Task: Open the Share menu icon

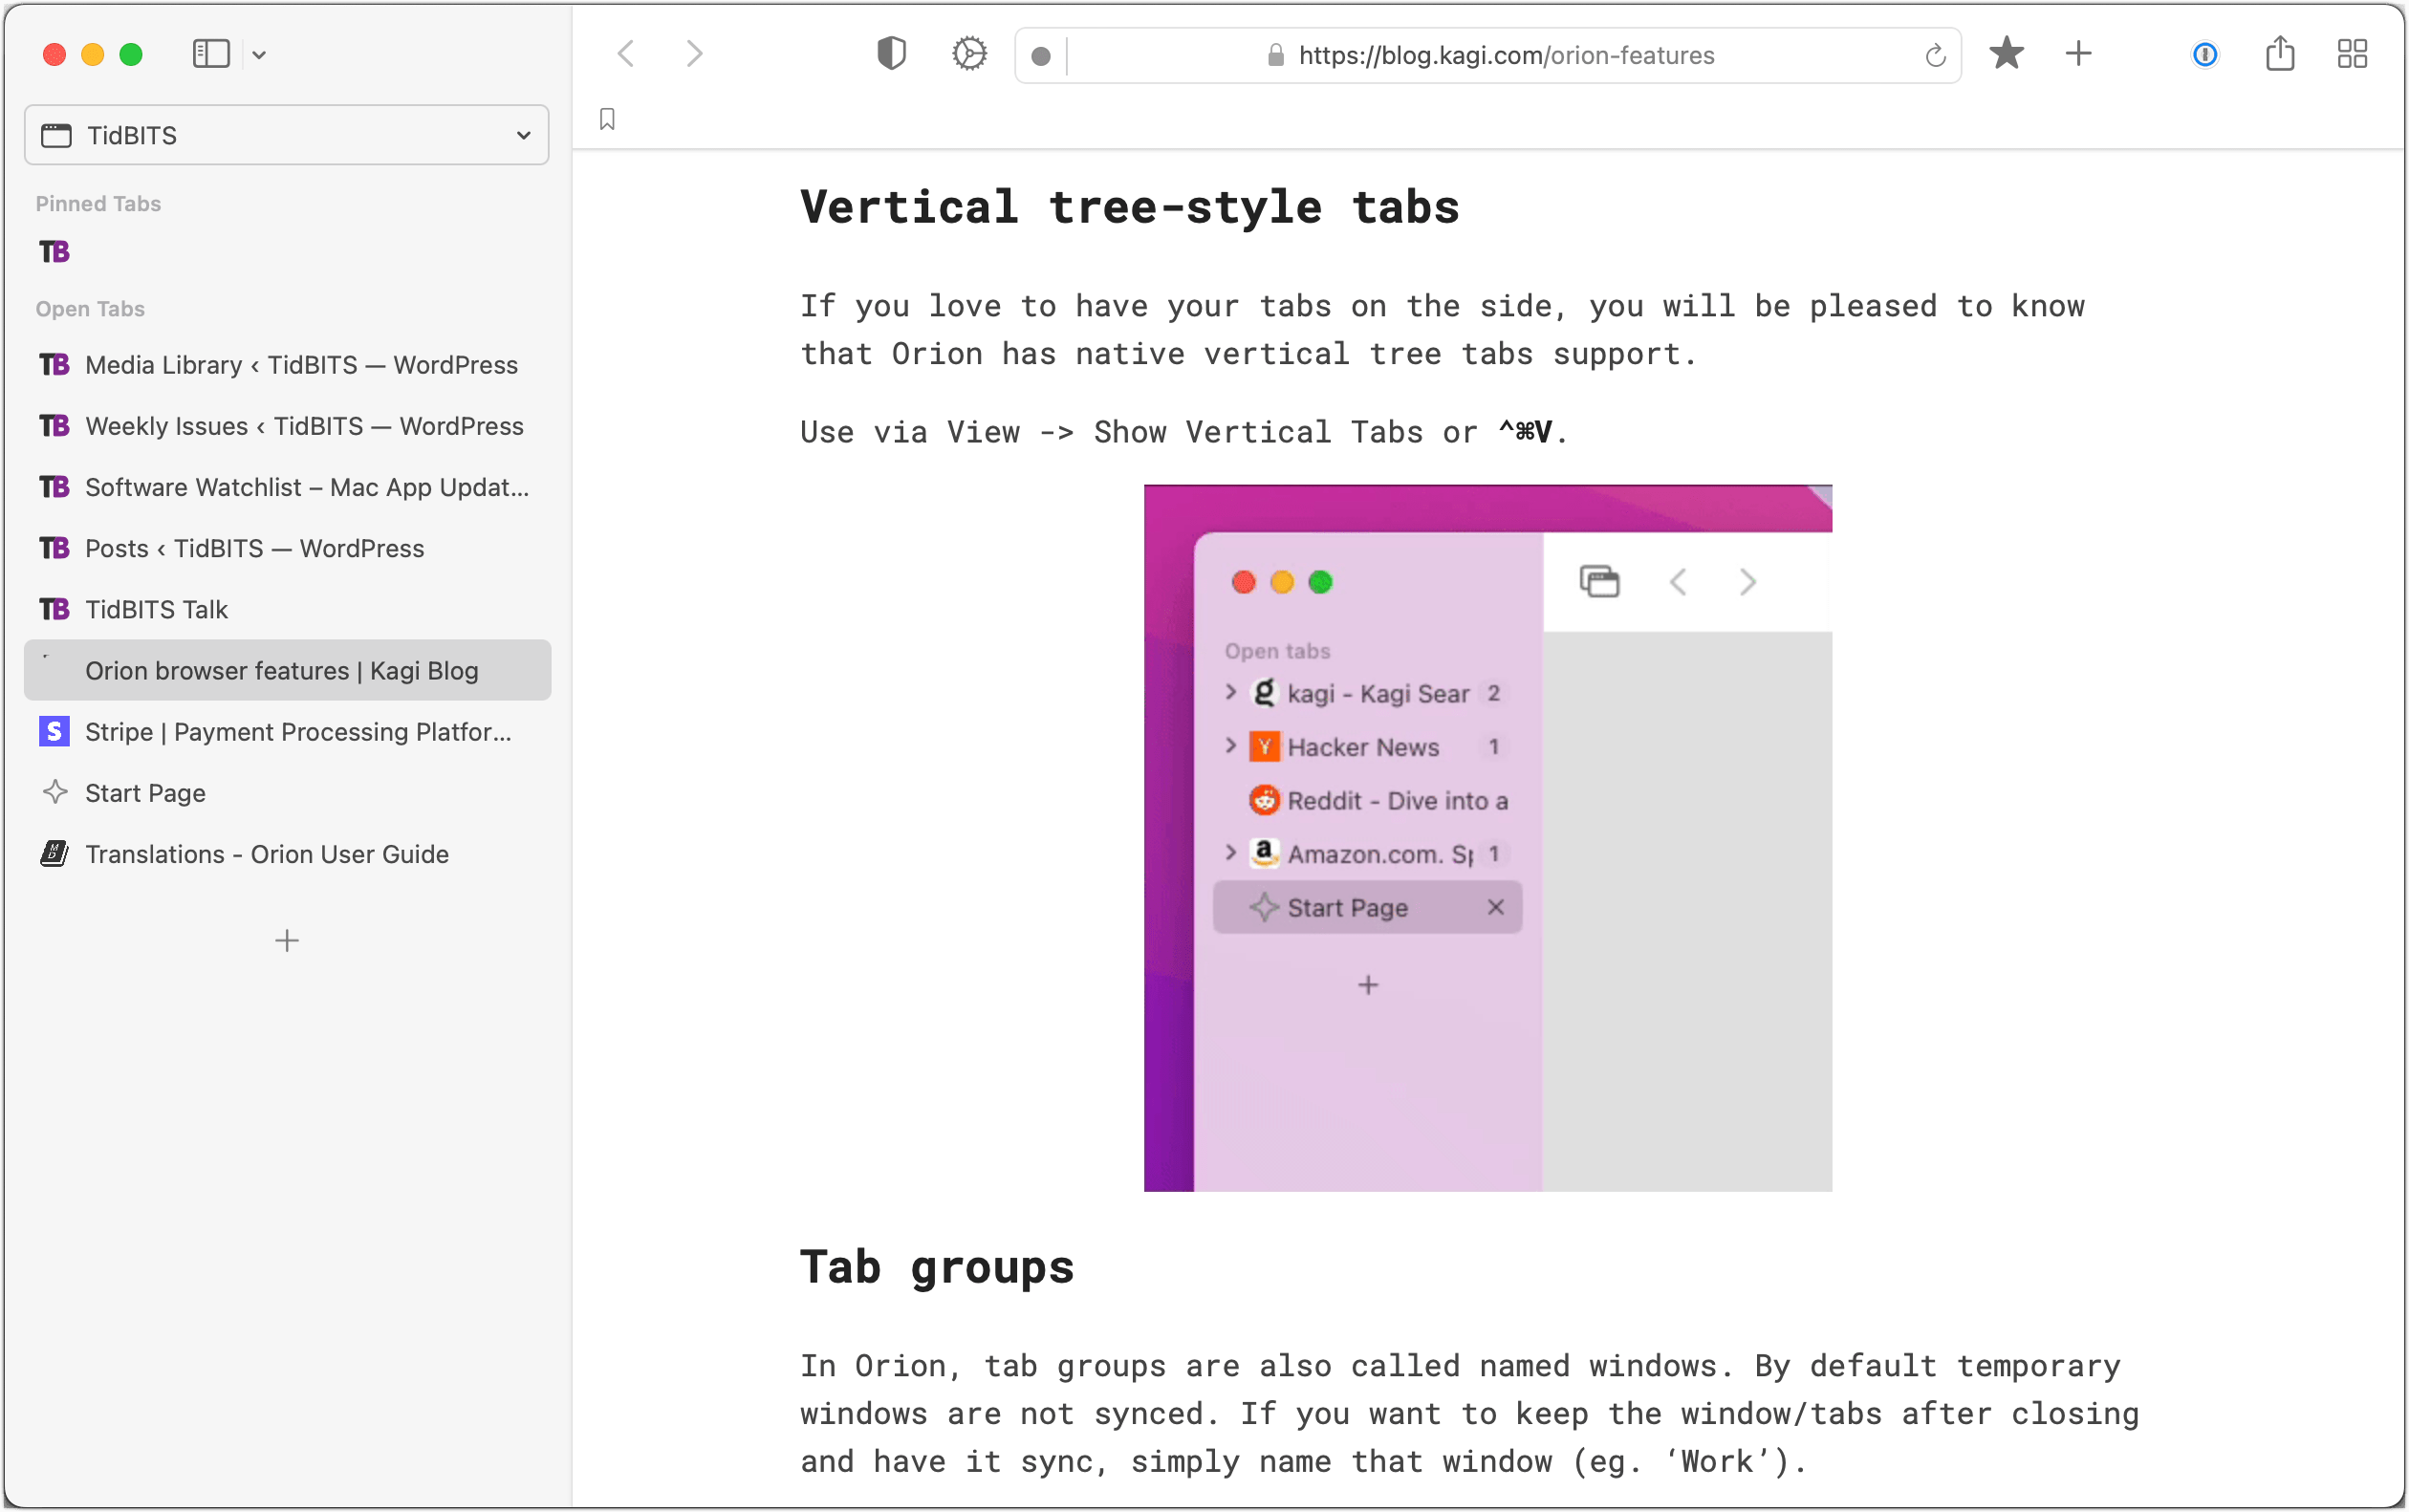Action: [x=2279, y=55]
